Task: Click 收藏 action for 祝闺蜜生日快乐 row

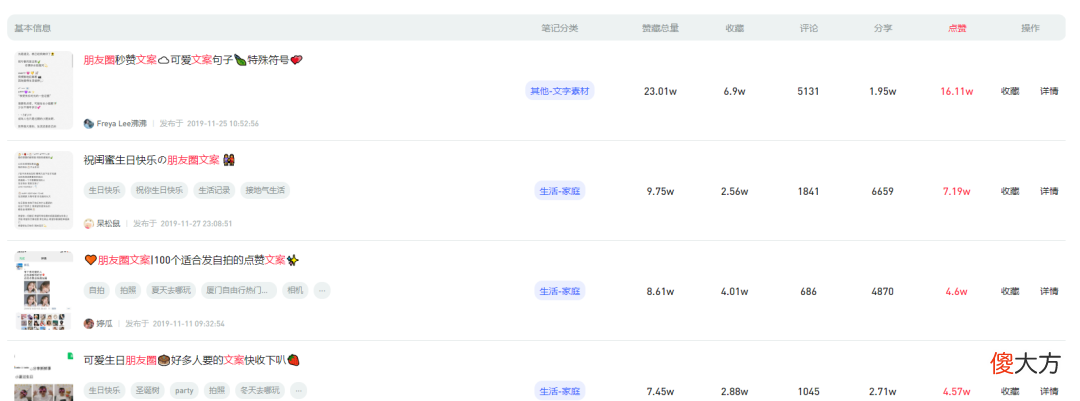Action: pos(1010,191)
